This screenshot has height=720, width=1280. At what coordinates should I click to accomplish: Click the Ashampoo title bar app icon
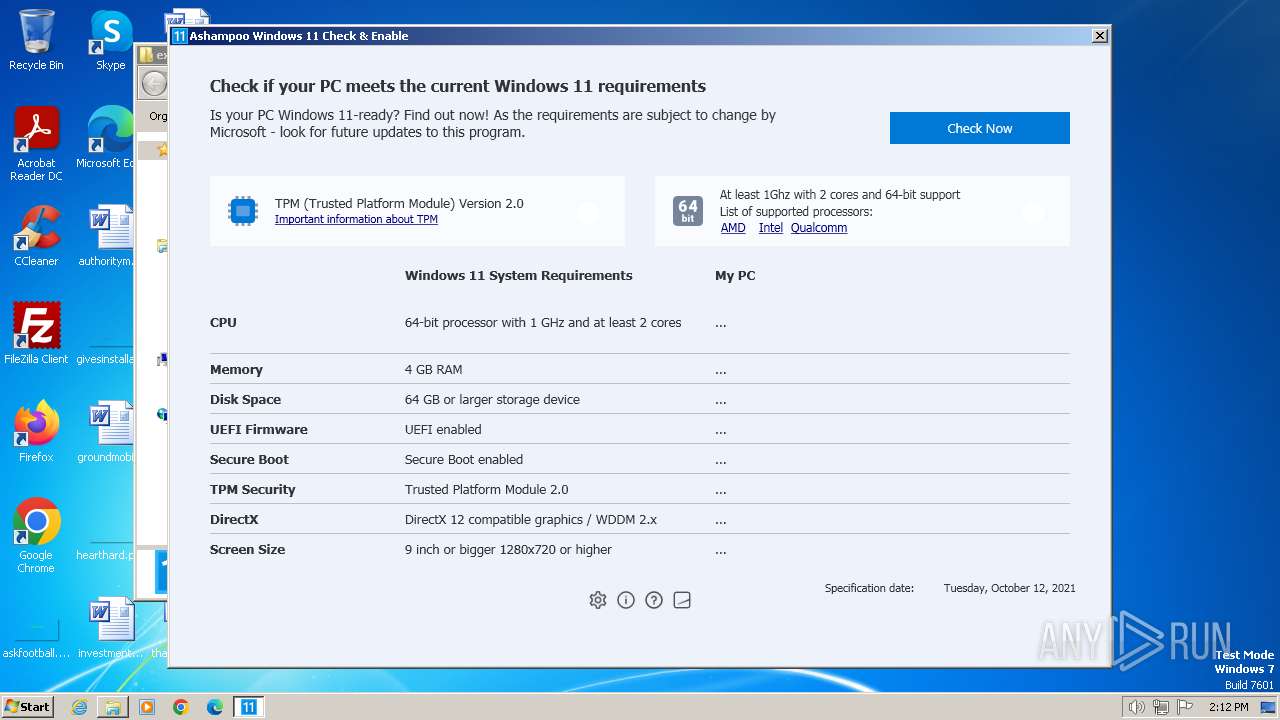[179, 36]
